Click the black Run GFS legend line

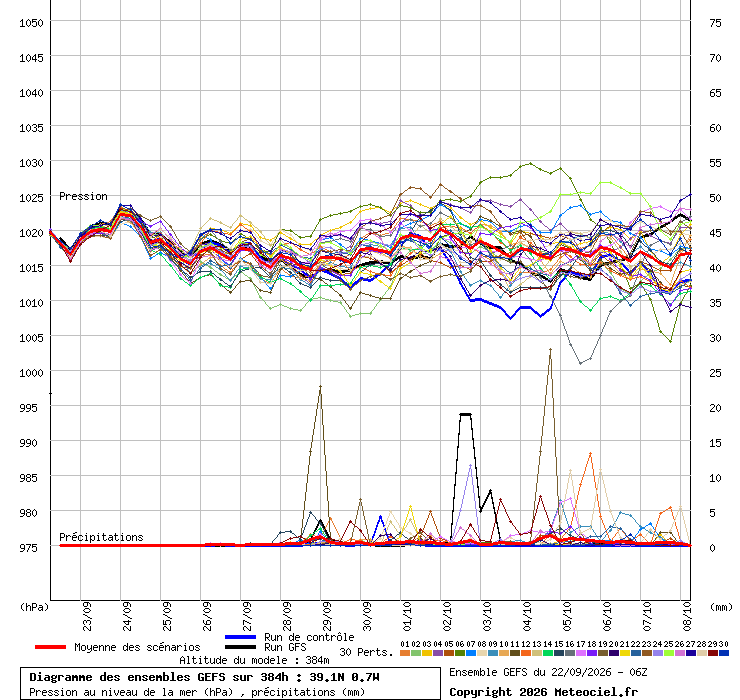point(241,647)
